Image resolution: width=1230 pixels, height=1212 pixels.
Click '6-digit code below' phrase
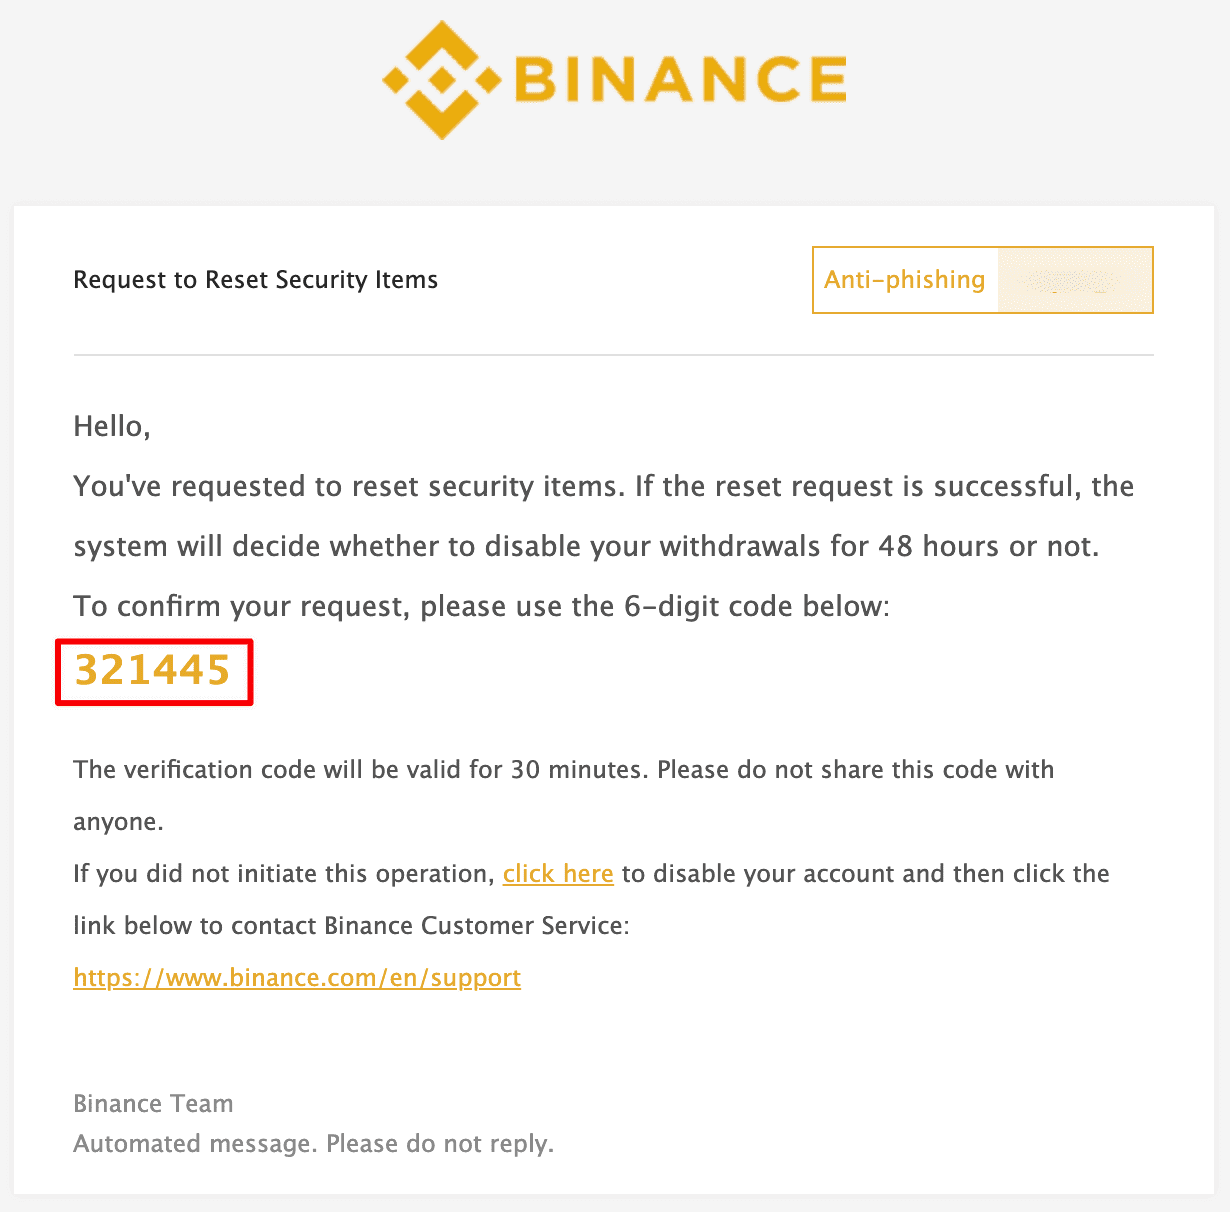click(756, 607)
